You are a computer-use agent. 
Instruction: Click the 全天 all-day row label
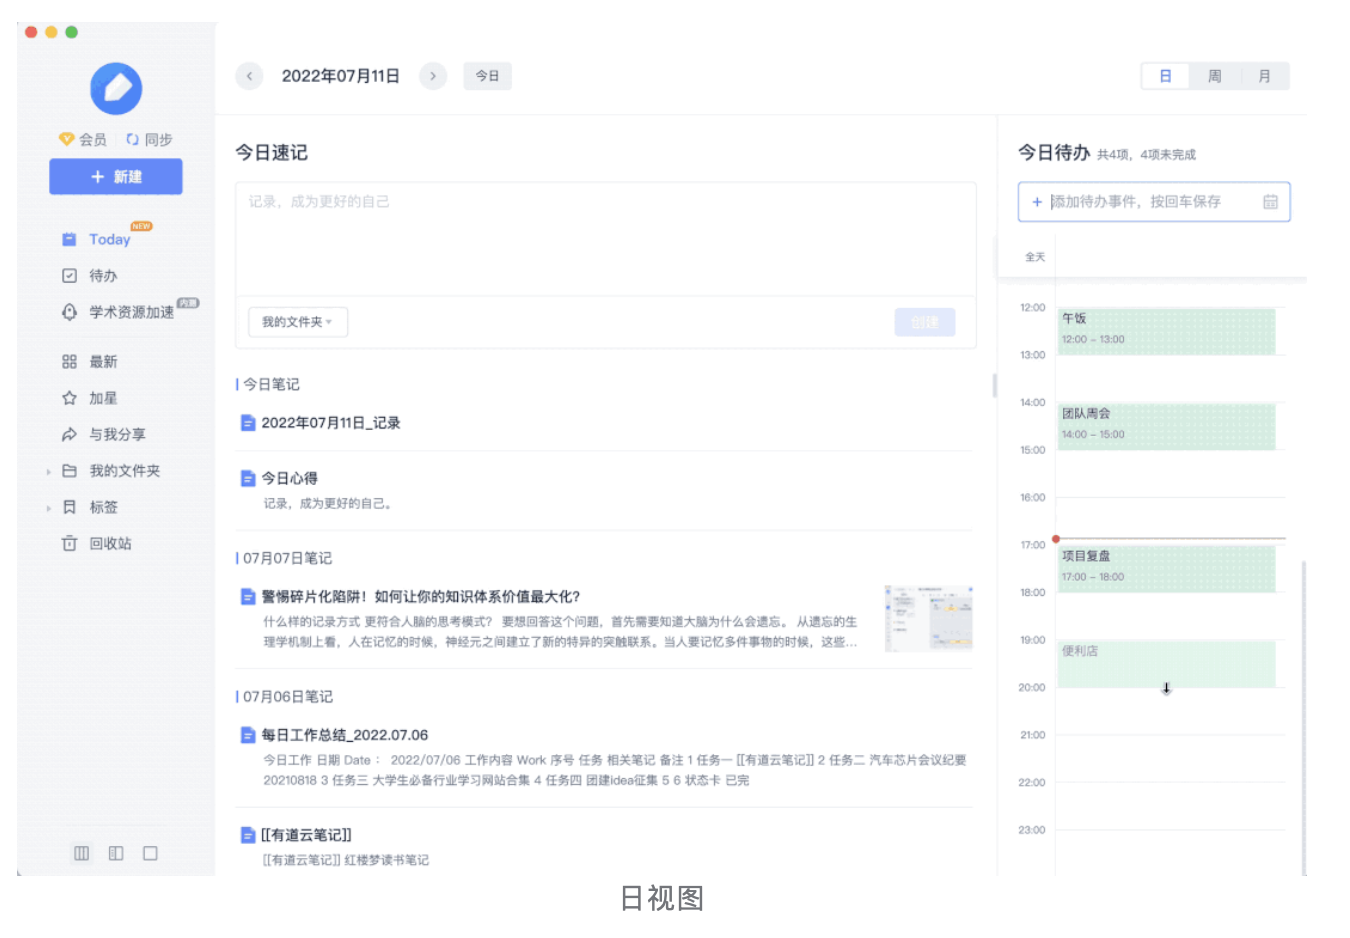tap(1035, 257)
